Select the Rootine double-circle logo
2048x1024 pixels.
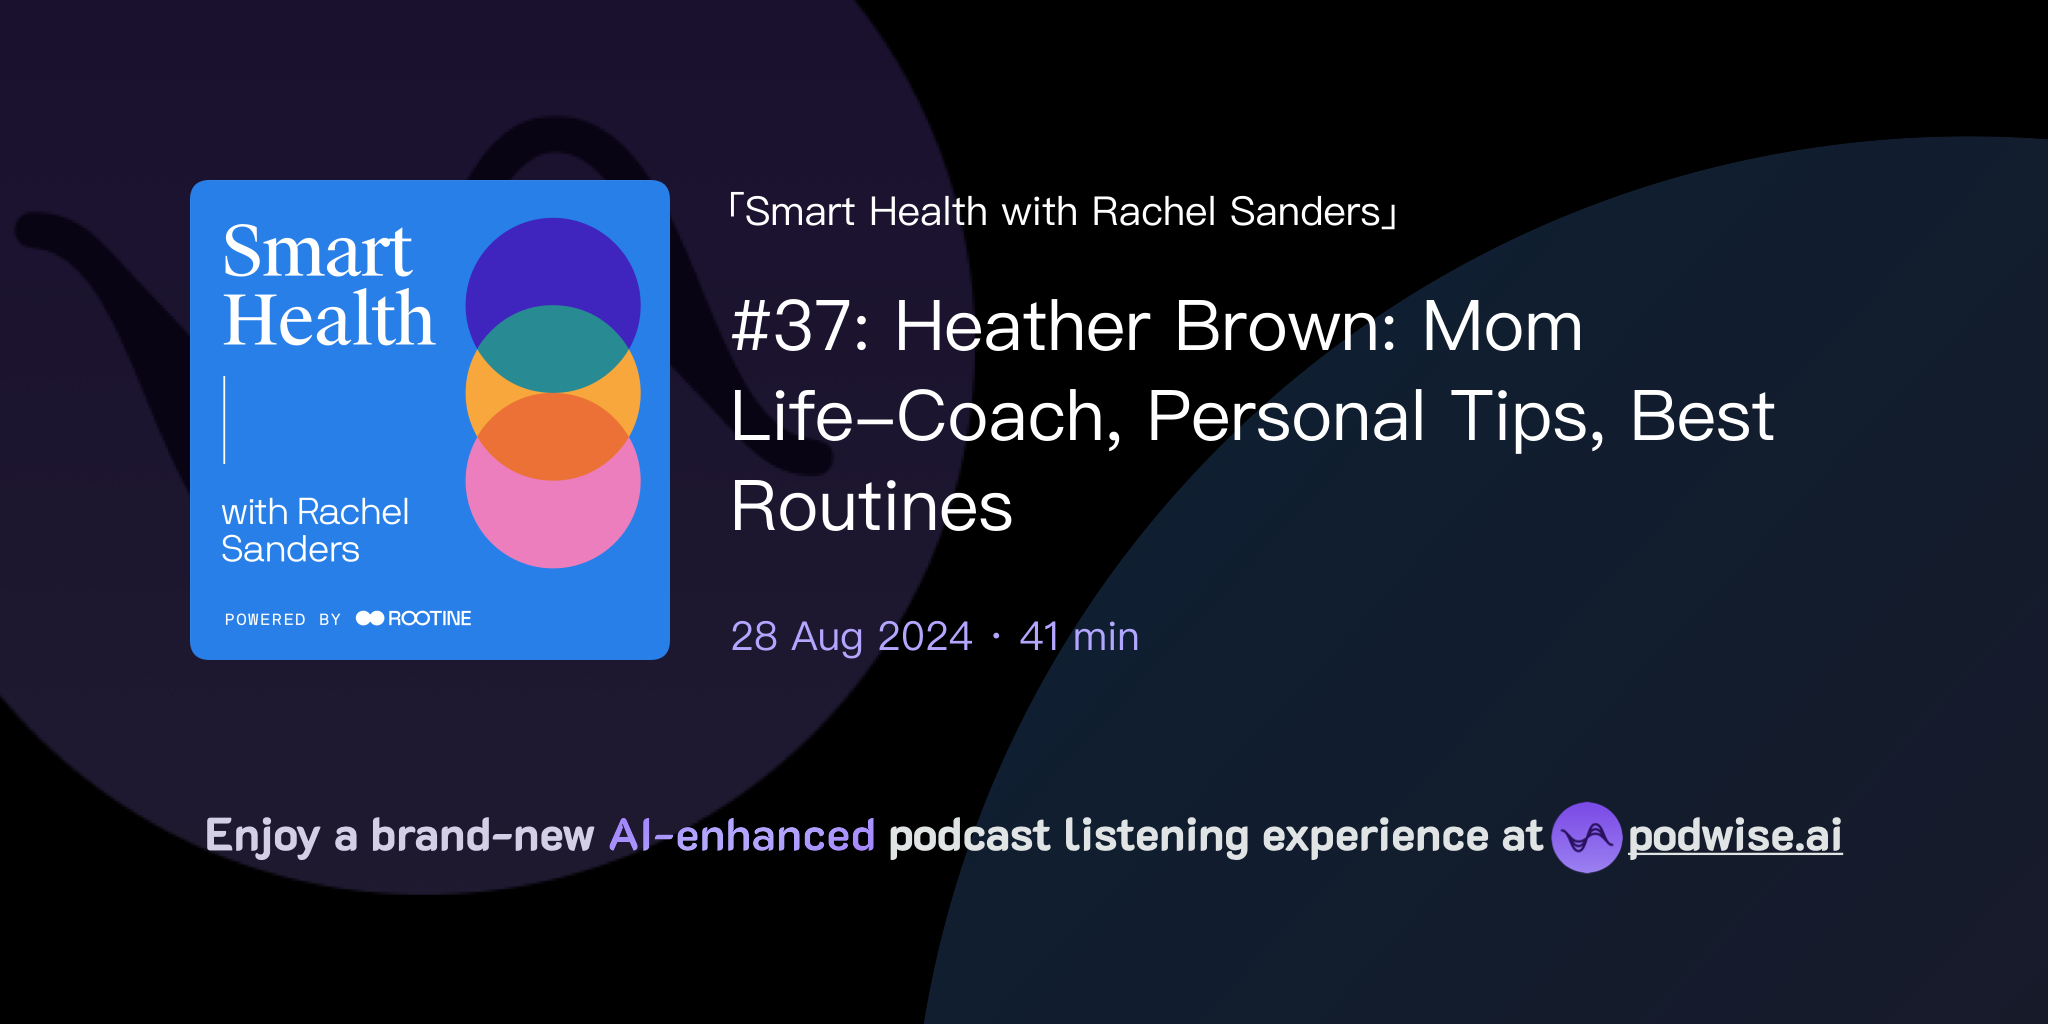tap(371, 618)
